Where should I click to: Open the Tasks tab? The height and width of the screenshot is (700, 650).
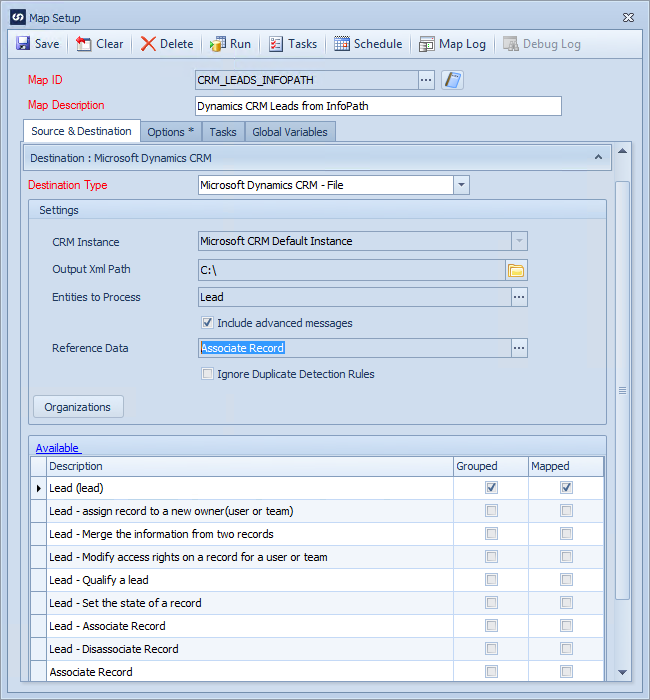tap(223, 132)
